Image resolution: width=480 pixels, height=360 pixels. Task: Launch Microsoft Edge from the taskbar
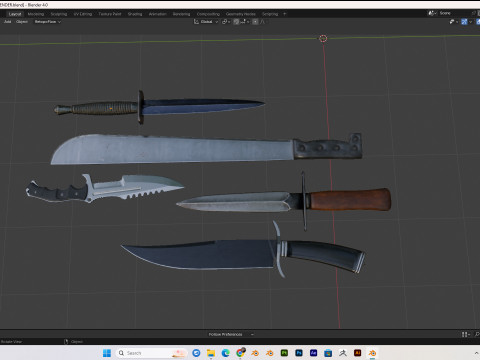(226, 353)
